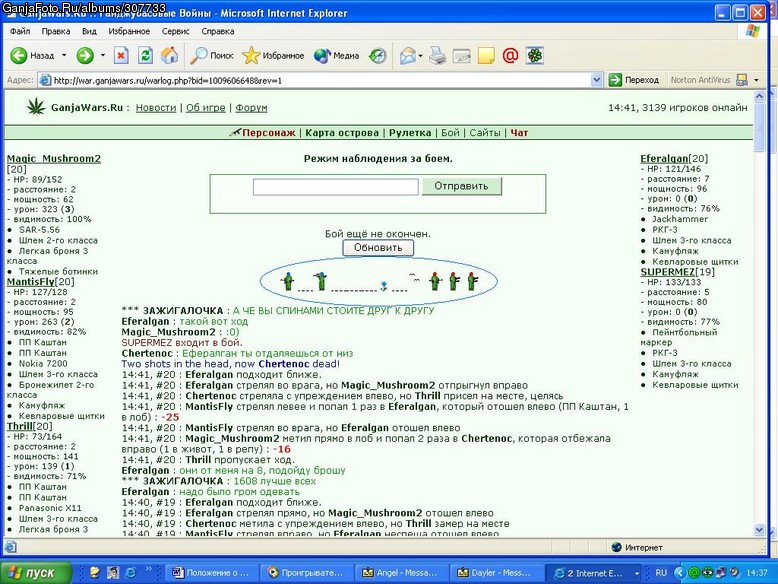Open MantisFly player profile
This screenshot has height=584, width=778.
point(31,281)
